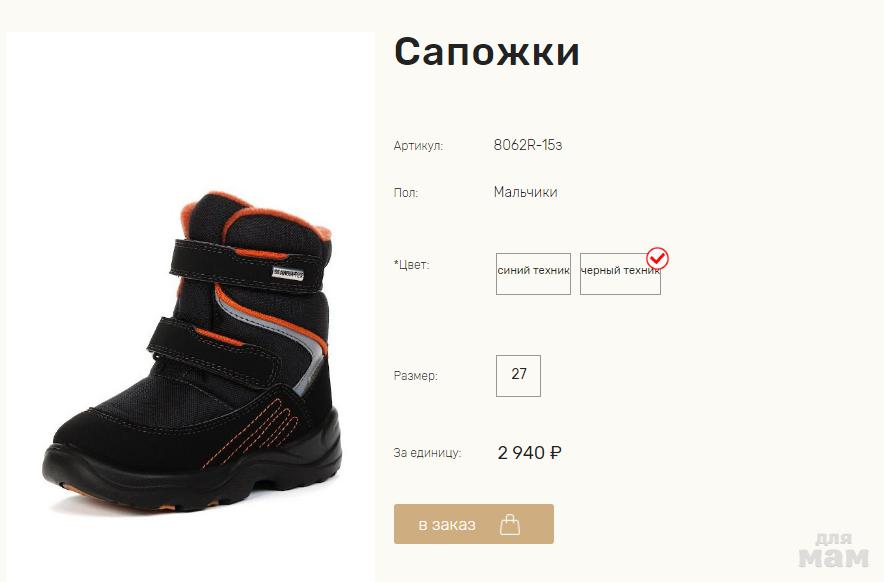
Task: Click the red checkmark badge on черный техник
Action: pos(657,258)
